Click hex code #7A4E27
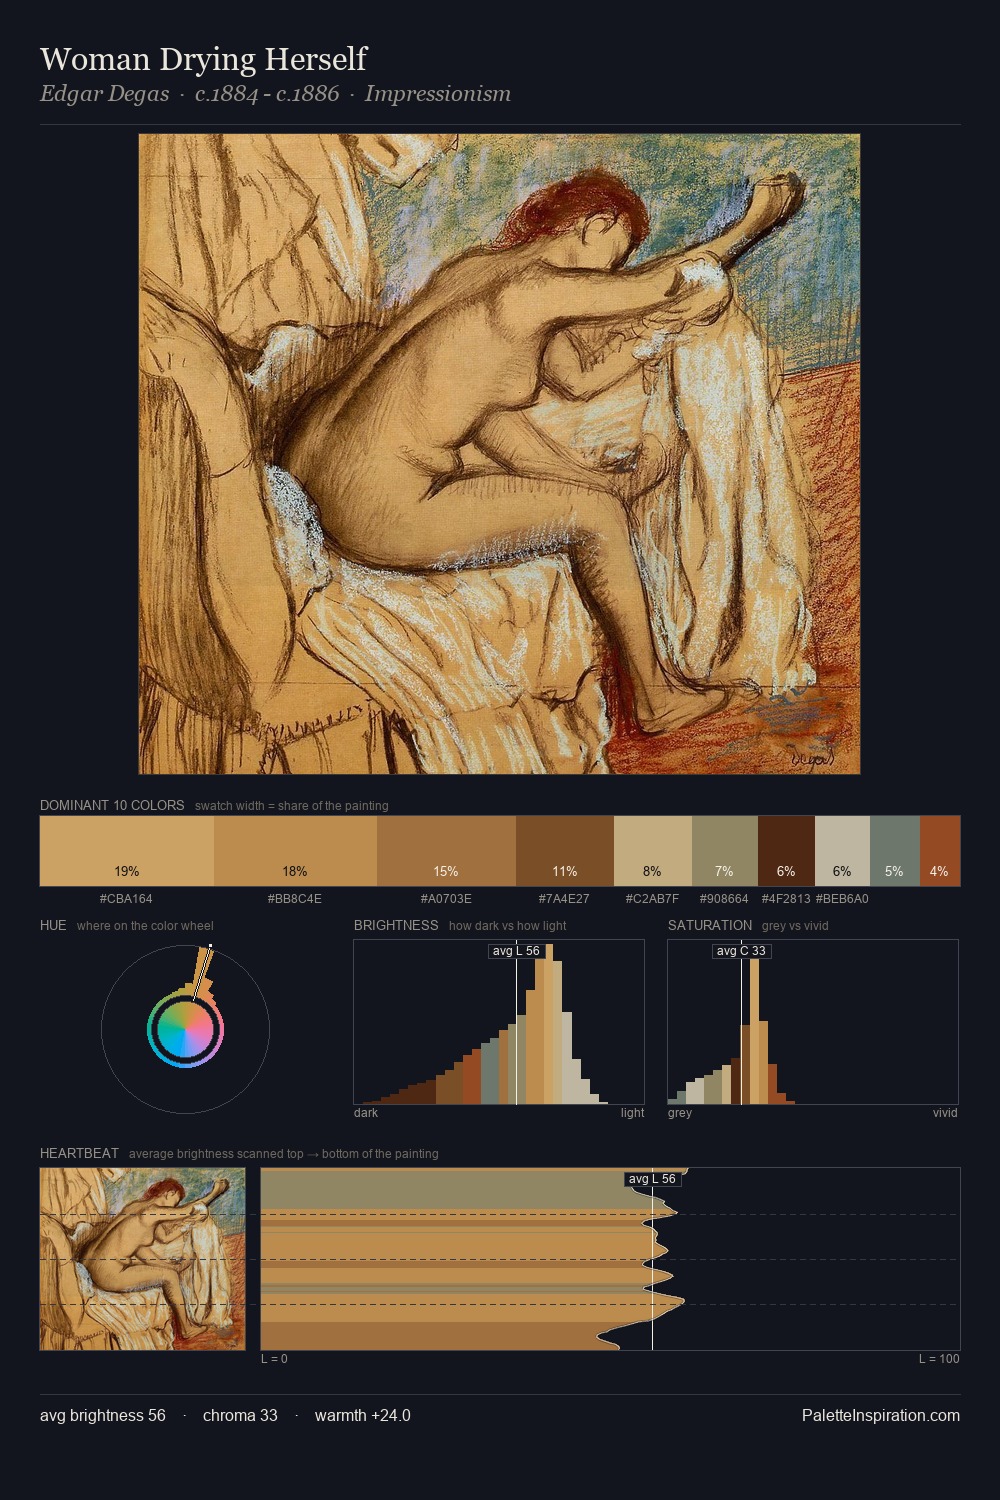Viewport: 1000px width, 1500px height. click(564, 899)
